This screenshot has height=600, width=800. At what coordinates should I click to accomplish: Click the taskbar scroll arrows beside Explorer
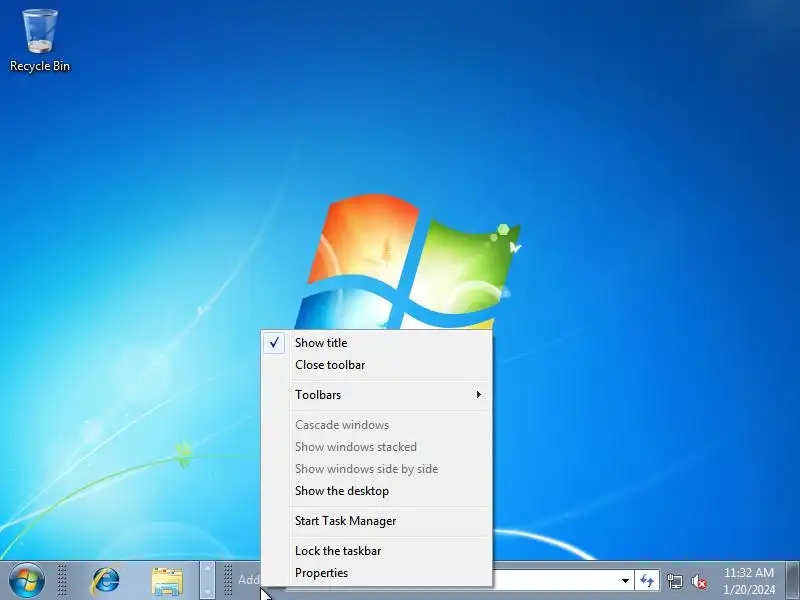tap(207, 581)
